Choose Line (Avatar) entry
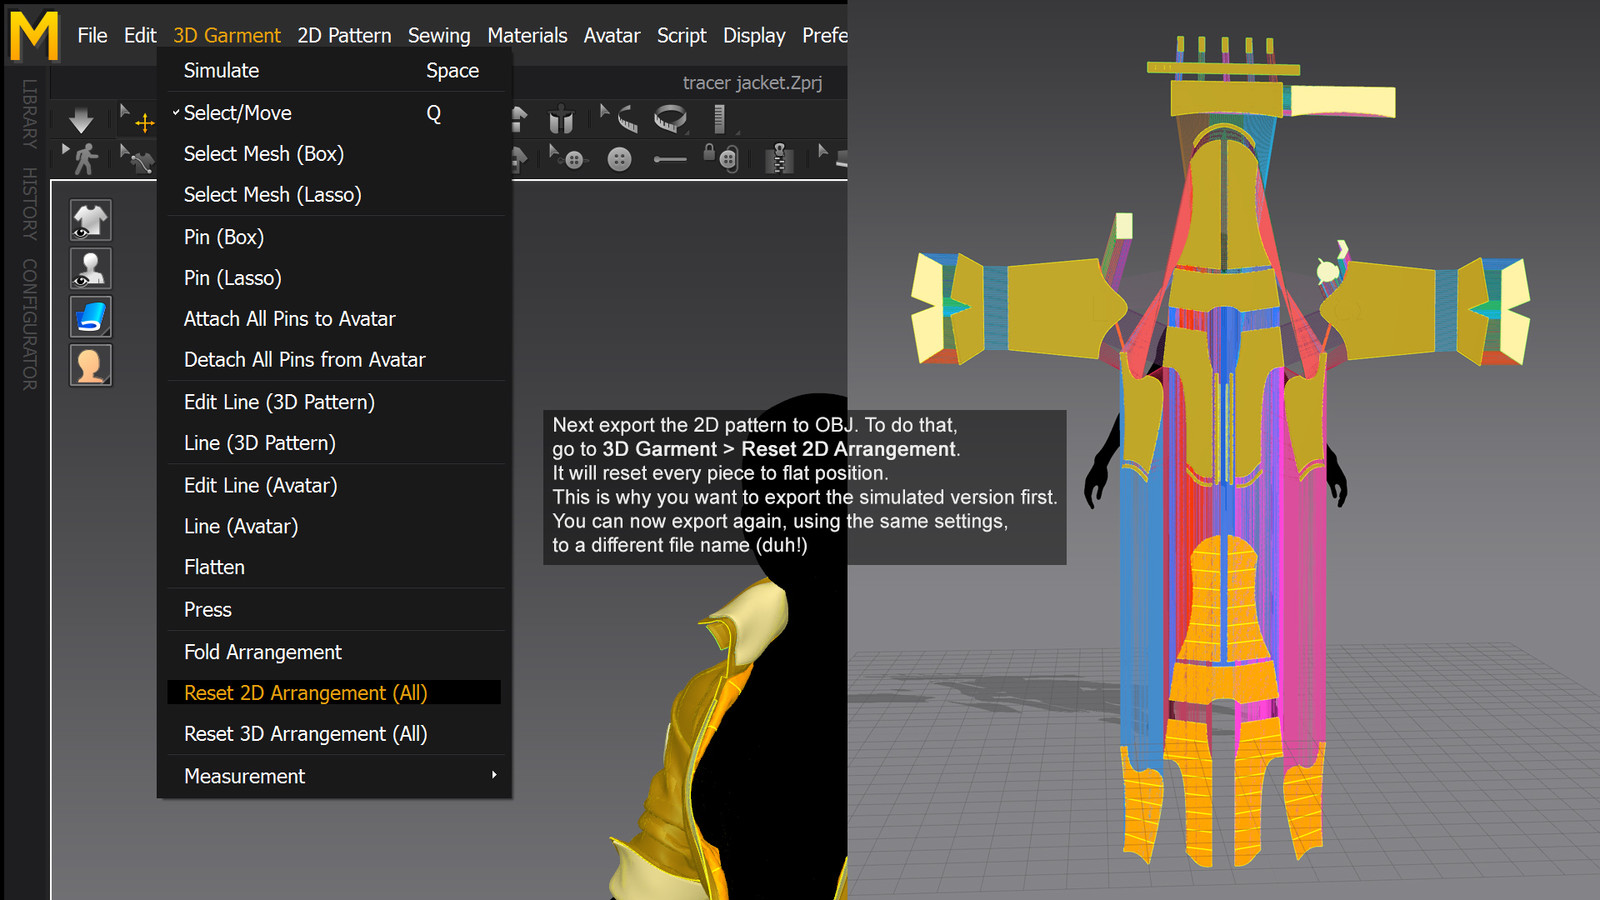The image size is (1600, 900). coord(334,526)
